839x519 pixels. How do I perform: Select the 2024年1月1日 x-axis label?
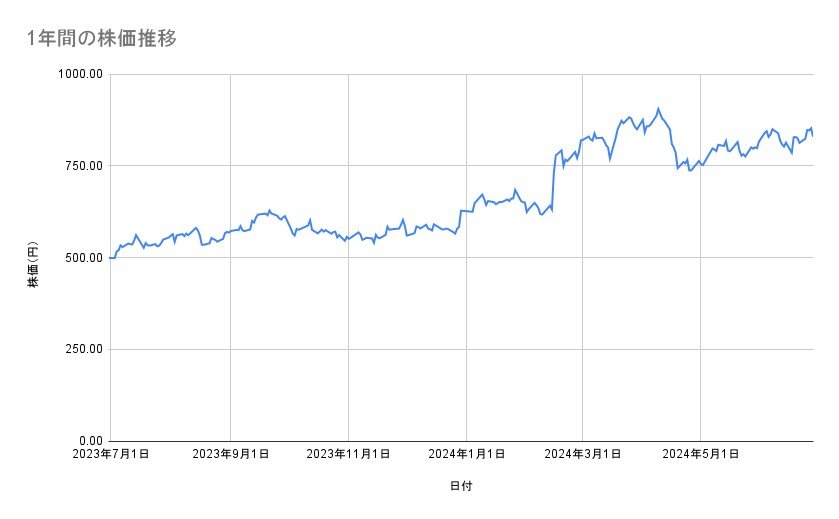(x=466, y=454)
